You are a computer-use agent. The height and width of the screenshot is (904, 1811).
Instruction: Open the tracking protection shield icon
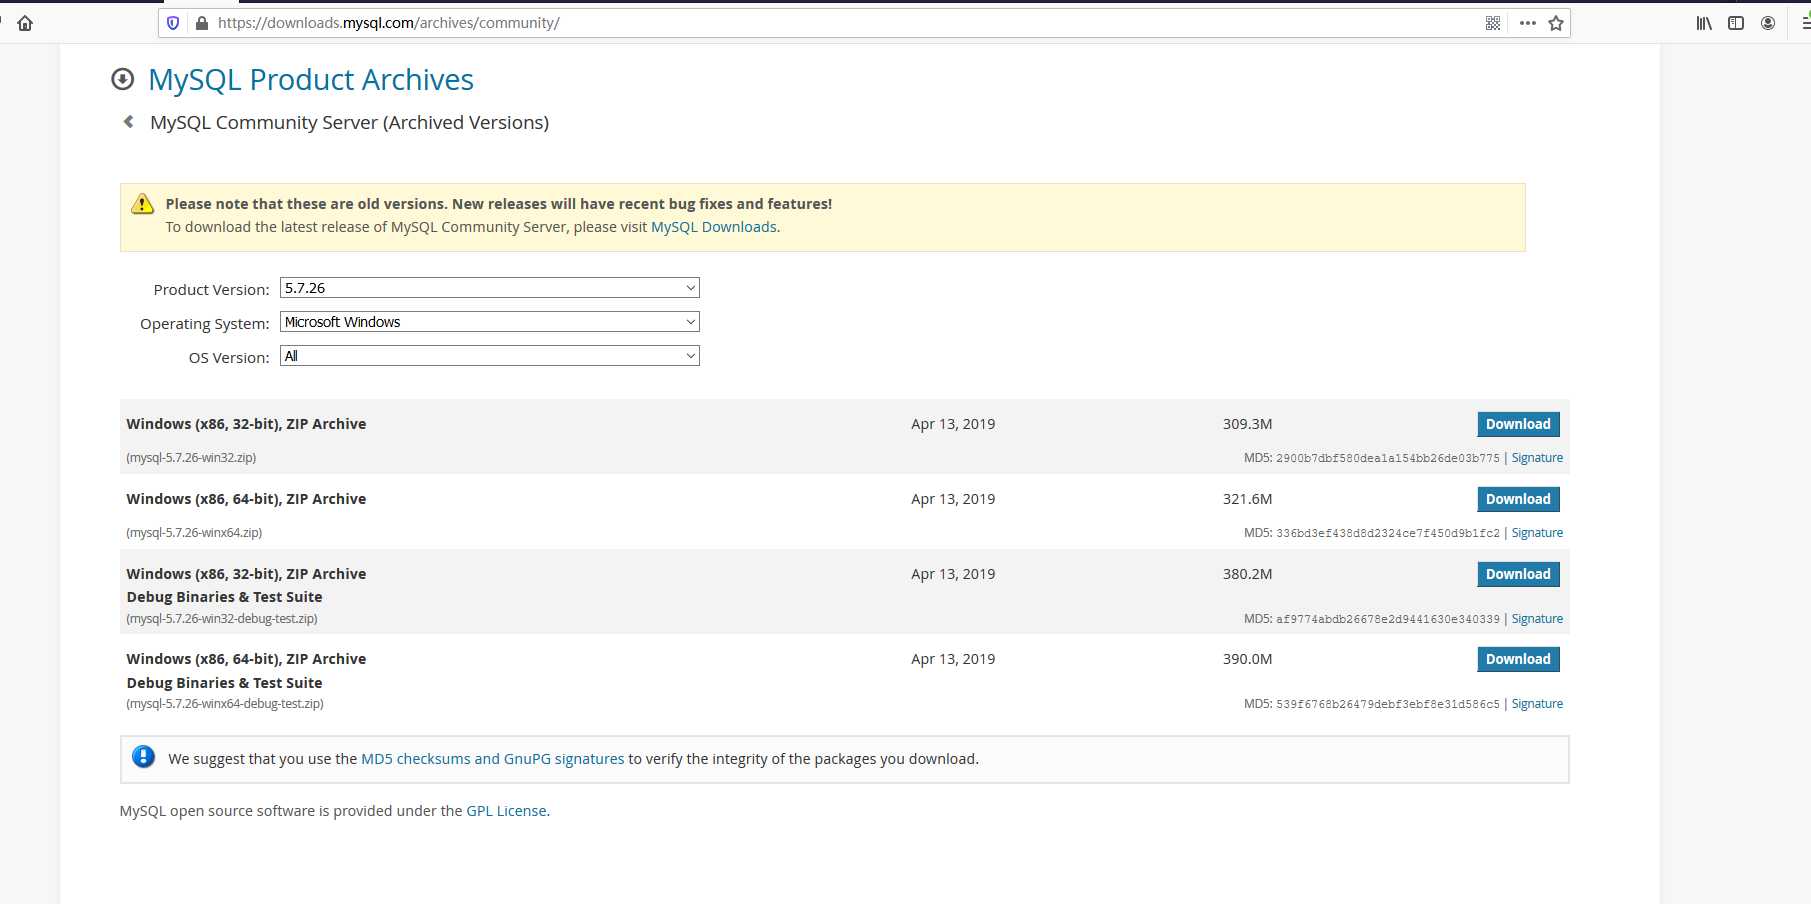pos(173,23)
